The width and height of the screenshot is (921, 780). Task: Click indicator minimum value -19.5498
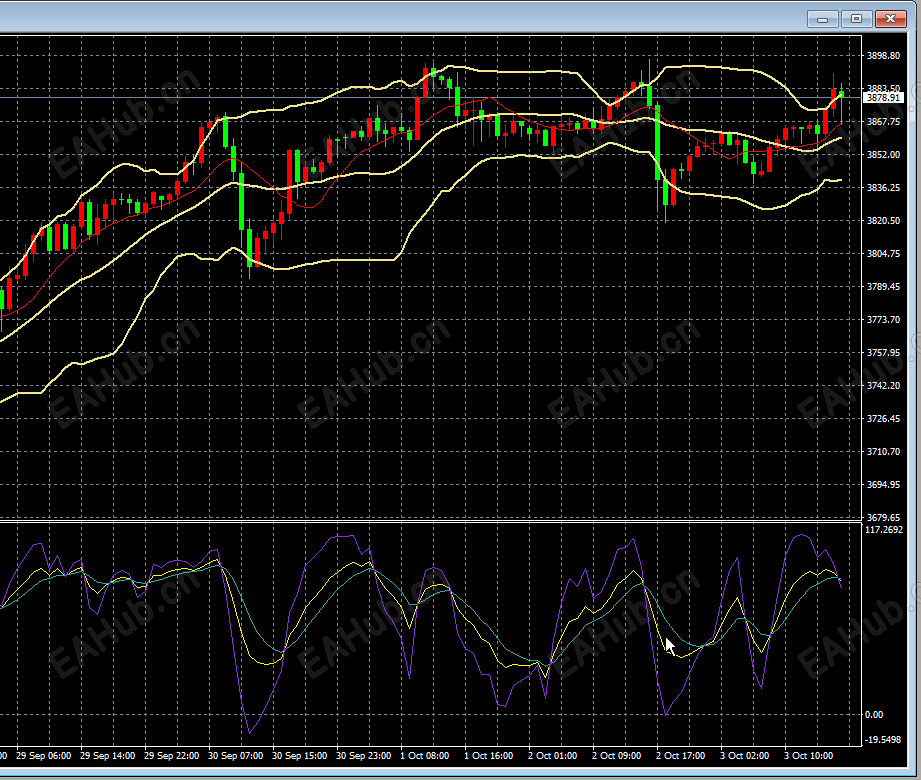point(883,739)
